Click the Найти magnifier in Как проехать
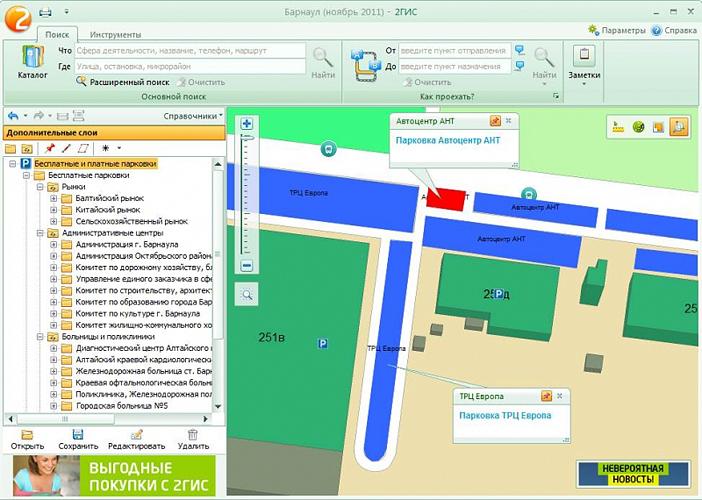This screenshot has width=702, height=500. point(544,58)
